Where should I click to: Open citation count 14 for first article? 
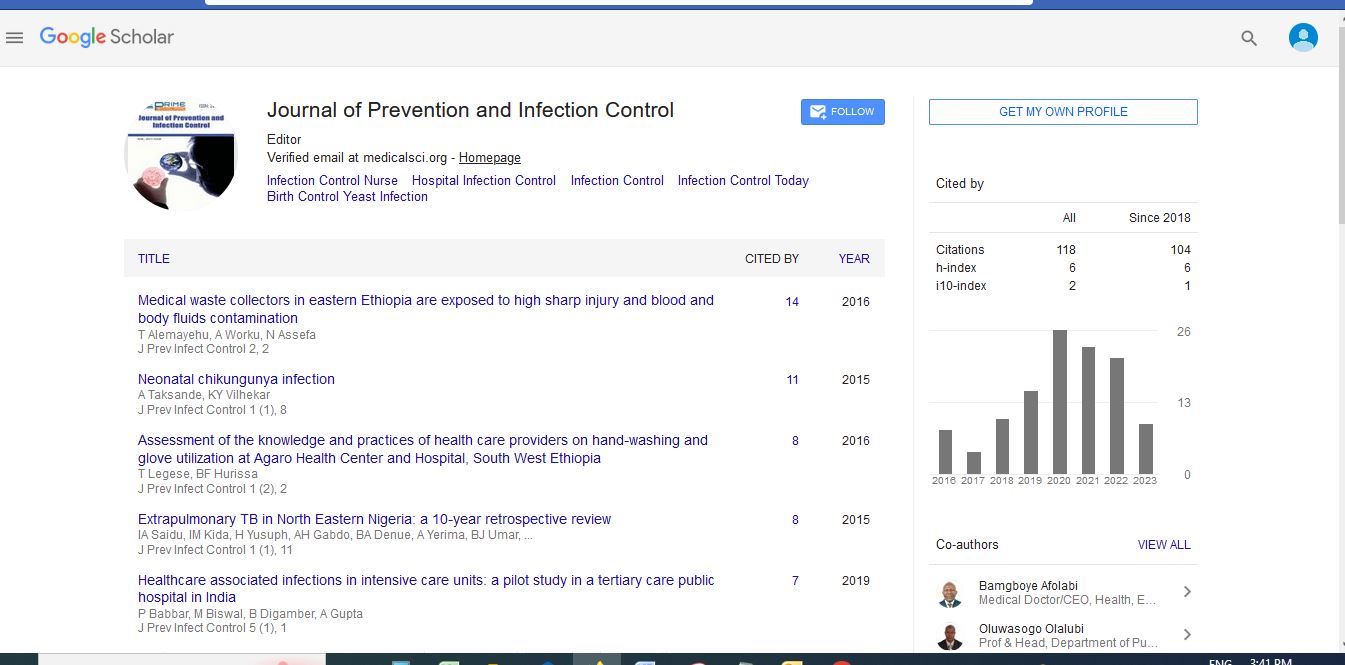coord(792,302)
